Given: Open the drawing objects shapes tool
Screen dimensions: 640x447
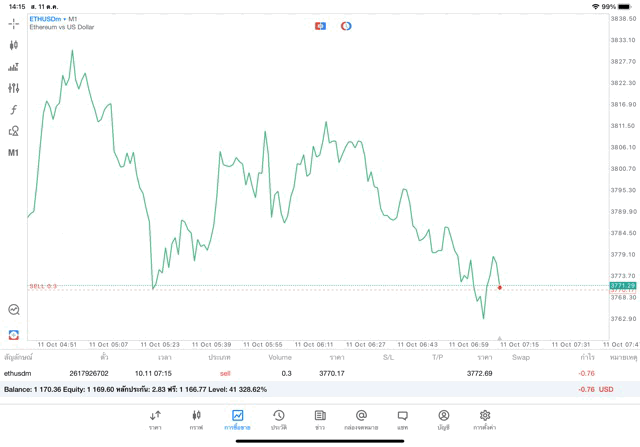Looking at the screenshot, I should pyautogui.click(x=14, y=131).
